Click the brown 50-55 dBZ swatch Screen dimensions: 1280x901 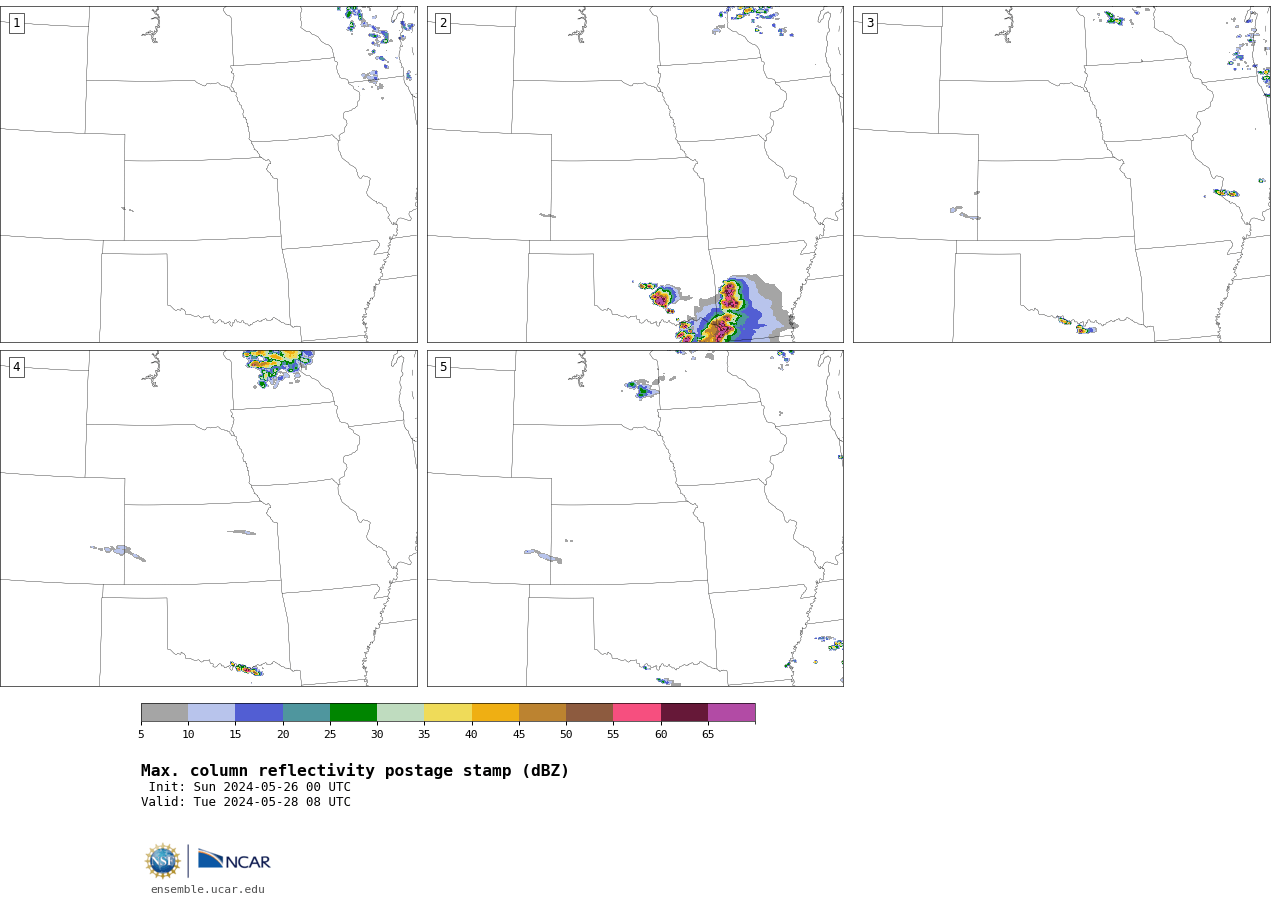[590, 713]
